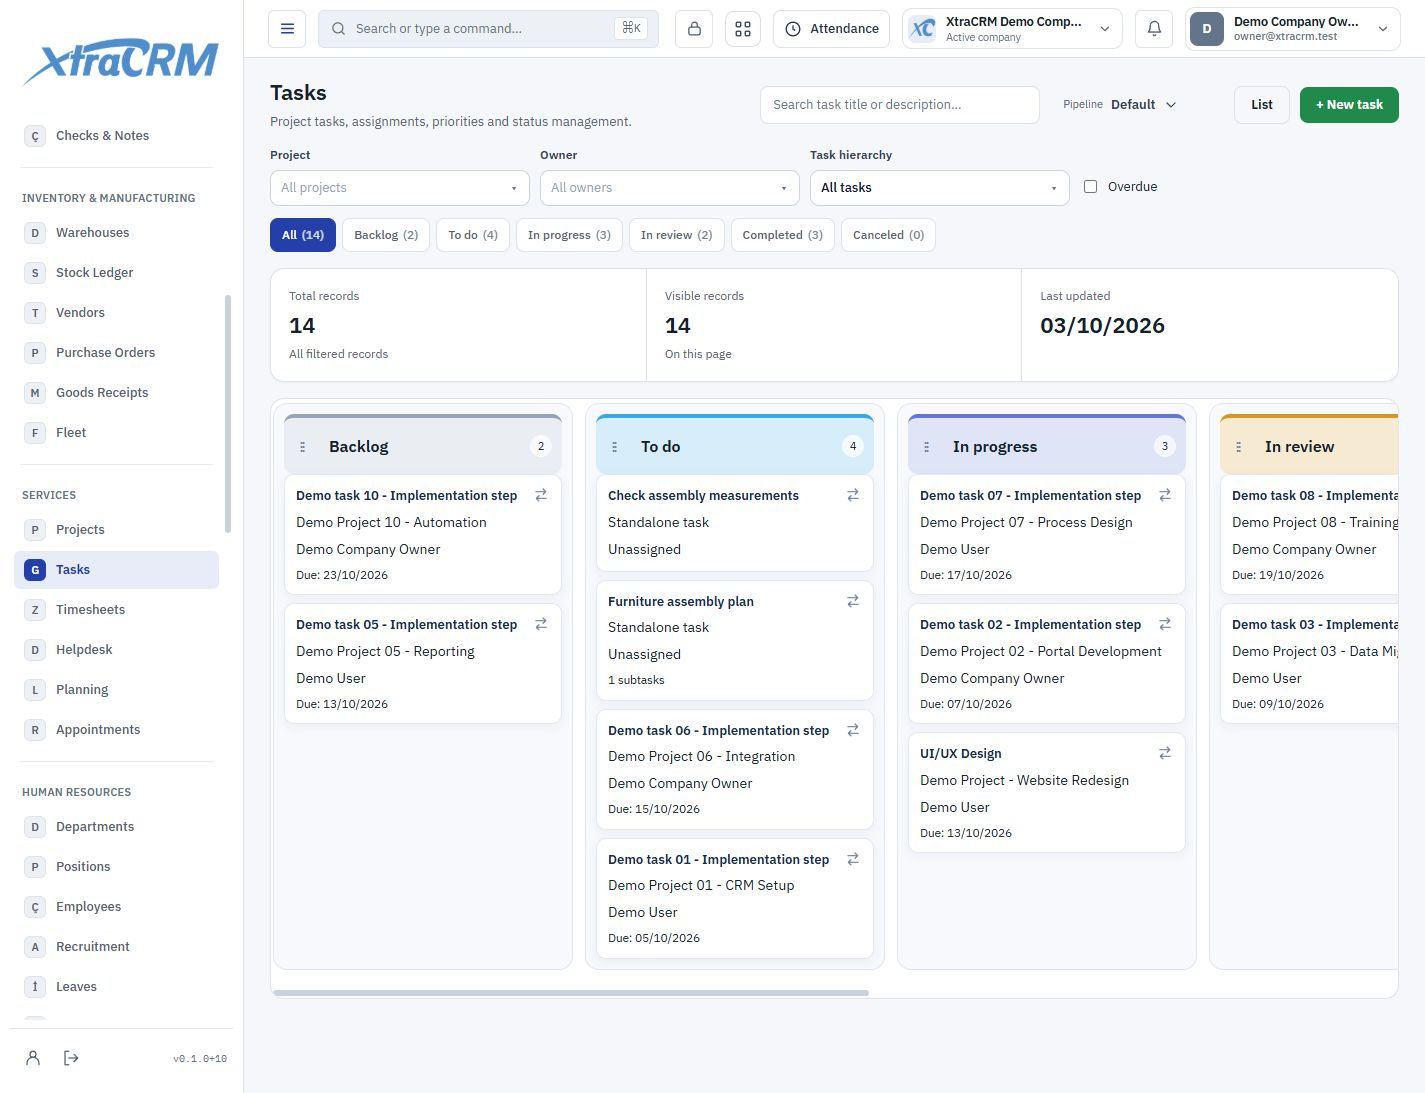
Task: Open the XtraCRM Demo Company switcher
Action: click(x=1012, y=29)
